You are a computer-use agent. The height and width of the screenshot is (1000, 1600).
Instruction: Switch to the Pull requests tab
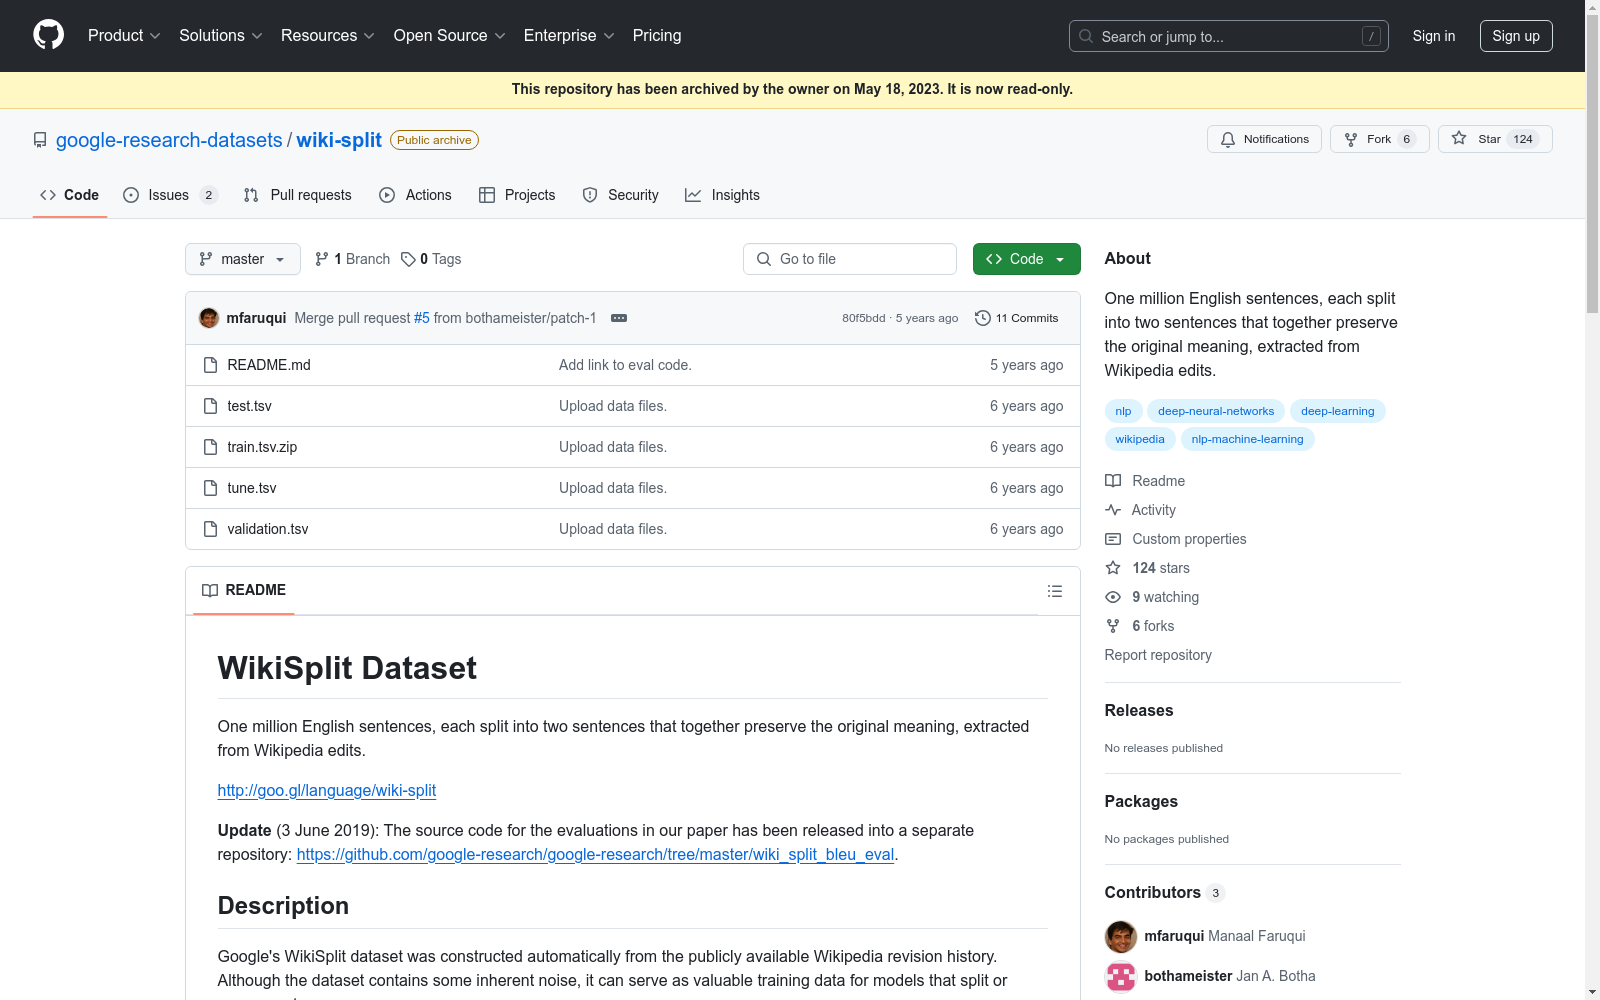click(298, 195)
